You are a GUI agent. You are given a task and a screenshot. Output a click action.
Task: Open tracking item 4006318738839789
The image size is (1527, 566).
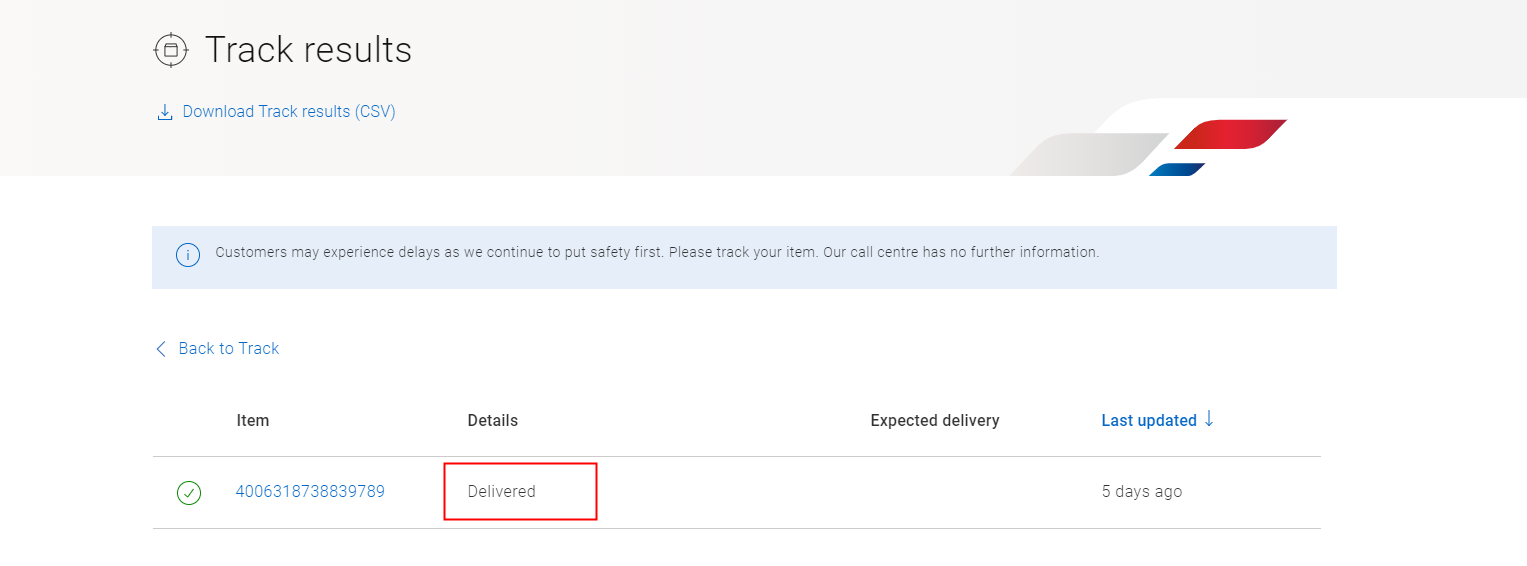(310, 492)
